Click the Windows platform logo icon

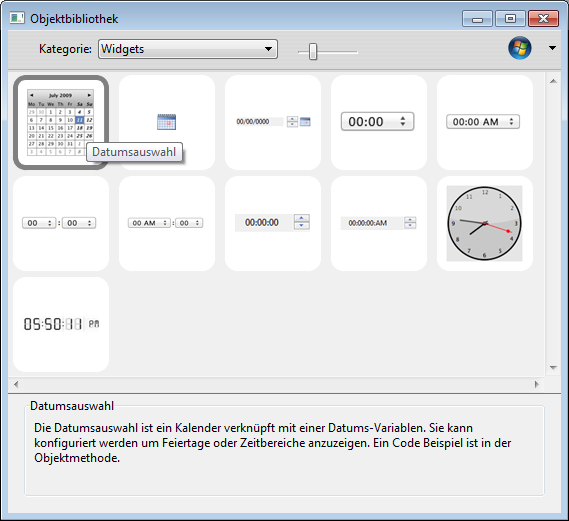[x=520, y=48]
